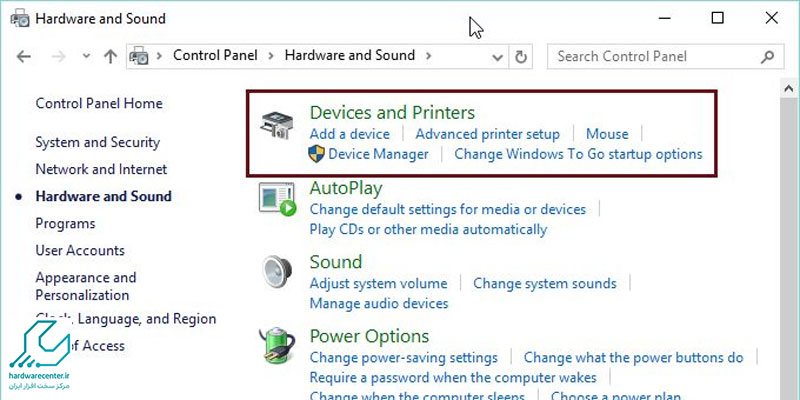Go up one level with up arrow
800x400 pixels.
(110, 56)
